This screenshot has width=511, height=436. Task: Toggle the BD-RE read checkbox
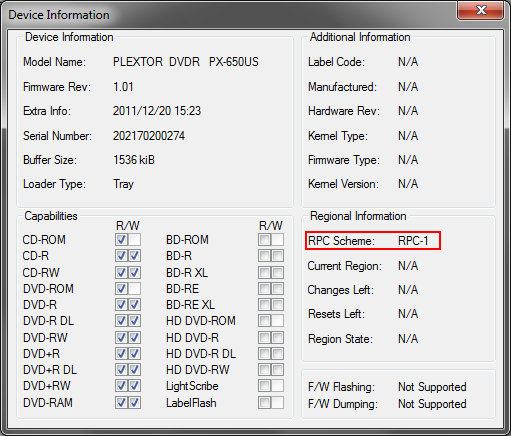(264, 288)
